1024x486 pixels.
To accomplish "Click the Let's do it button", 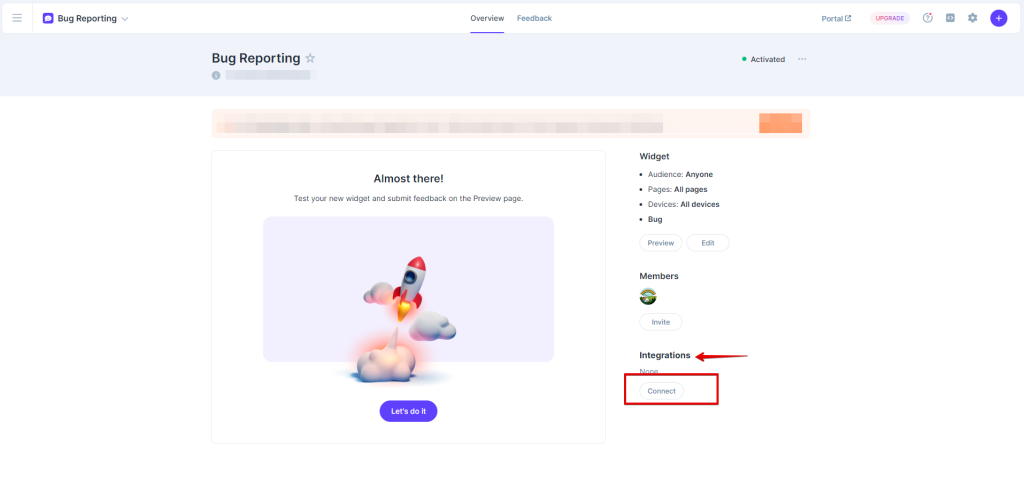I will [x=408, y=411].
